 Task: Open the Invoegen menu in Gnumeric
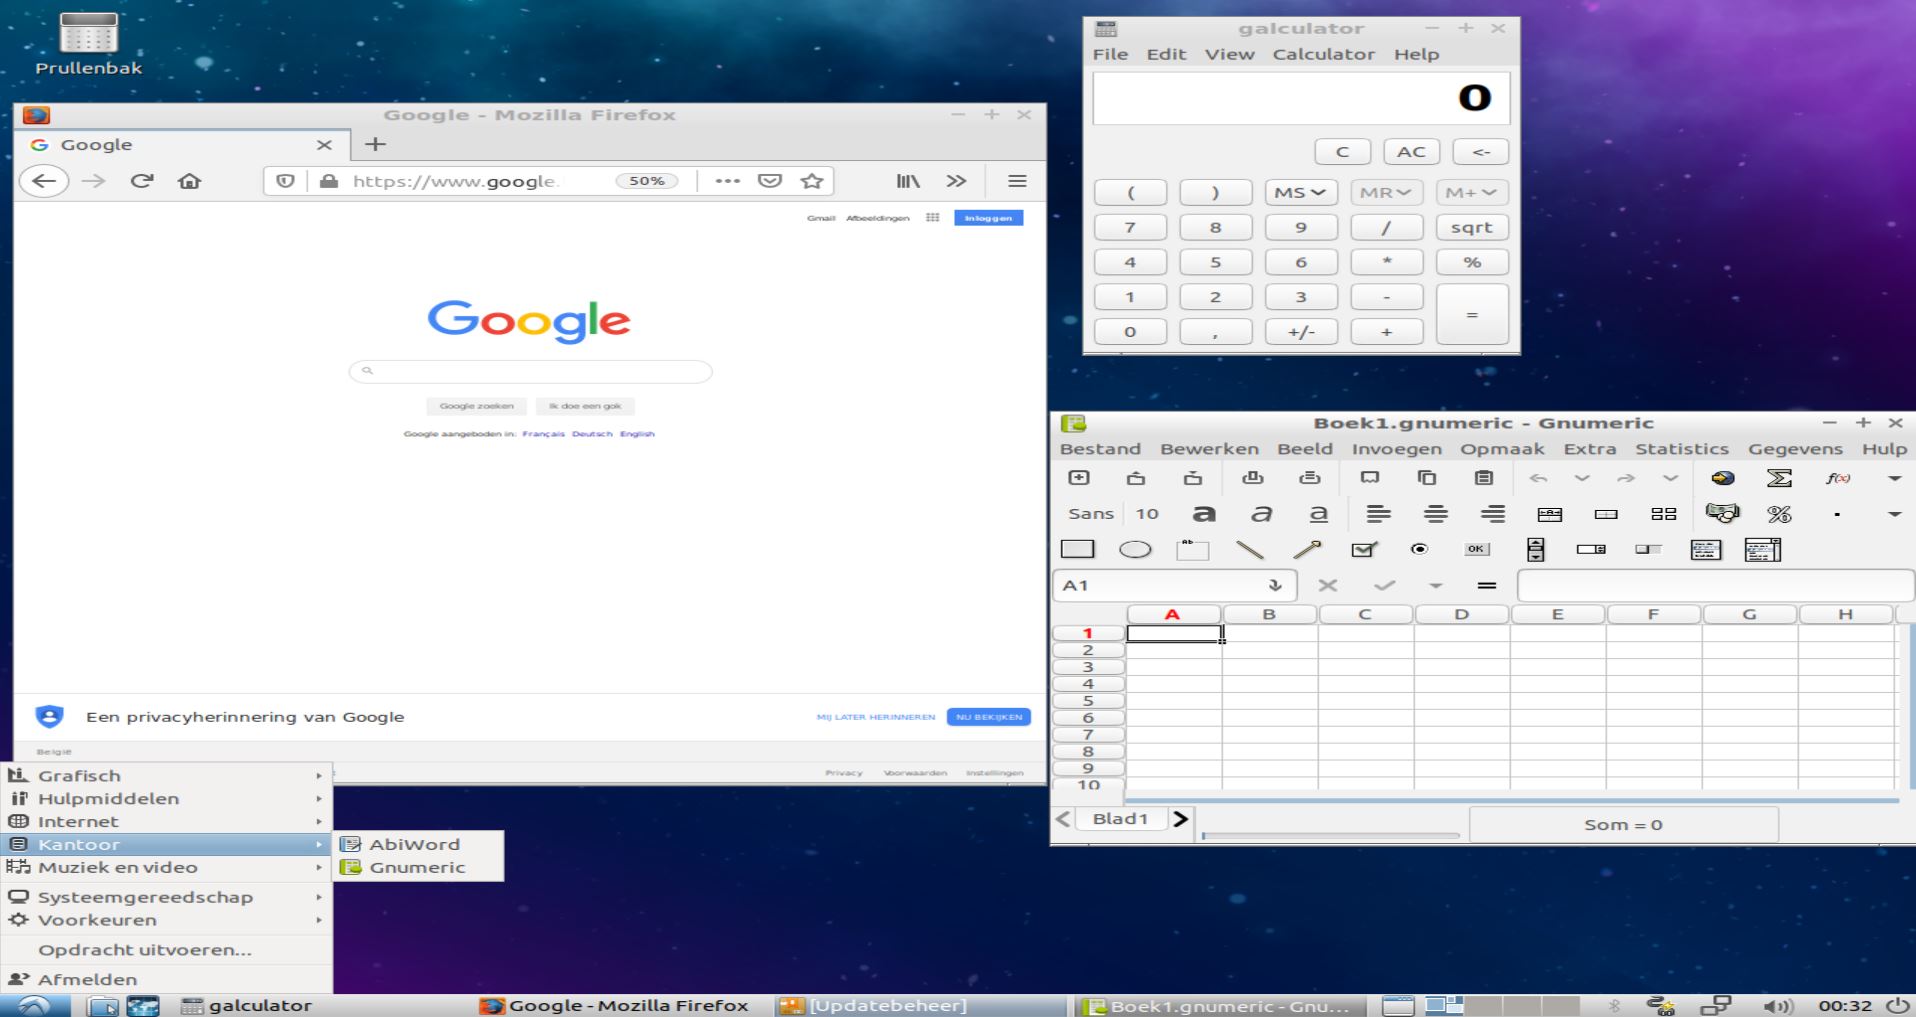[x=1396, y=449]
